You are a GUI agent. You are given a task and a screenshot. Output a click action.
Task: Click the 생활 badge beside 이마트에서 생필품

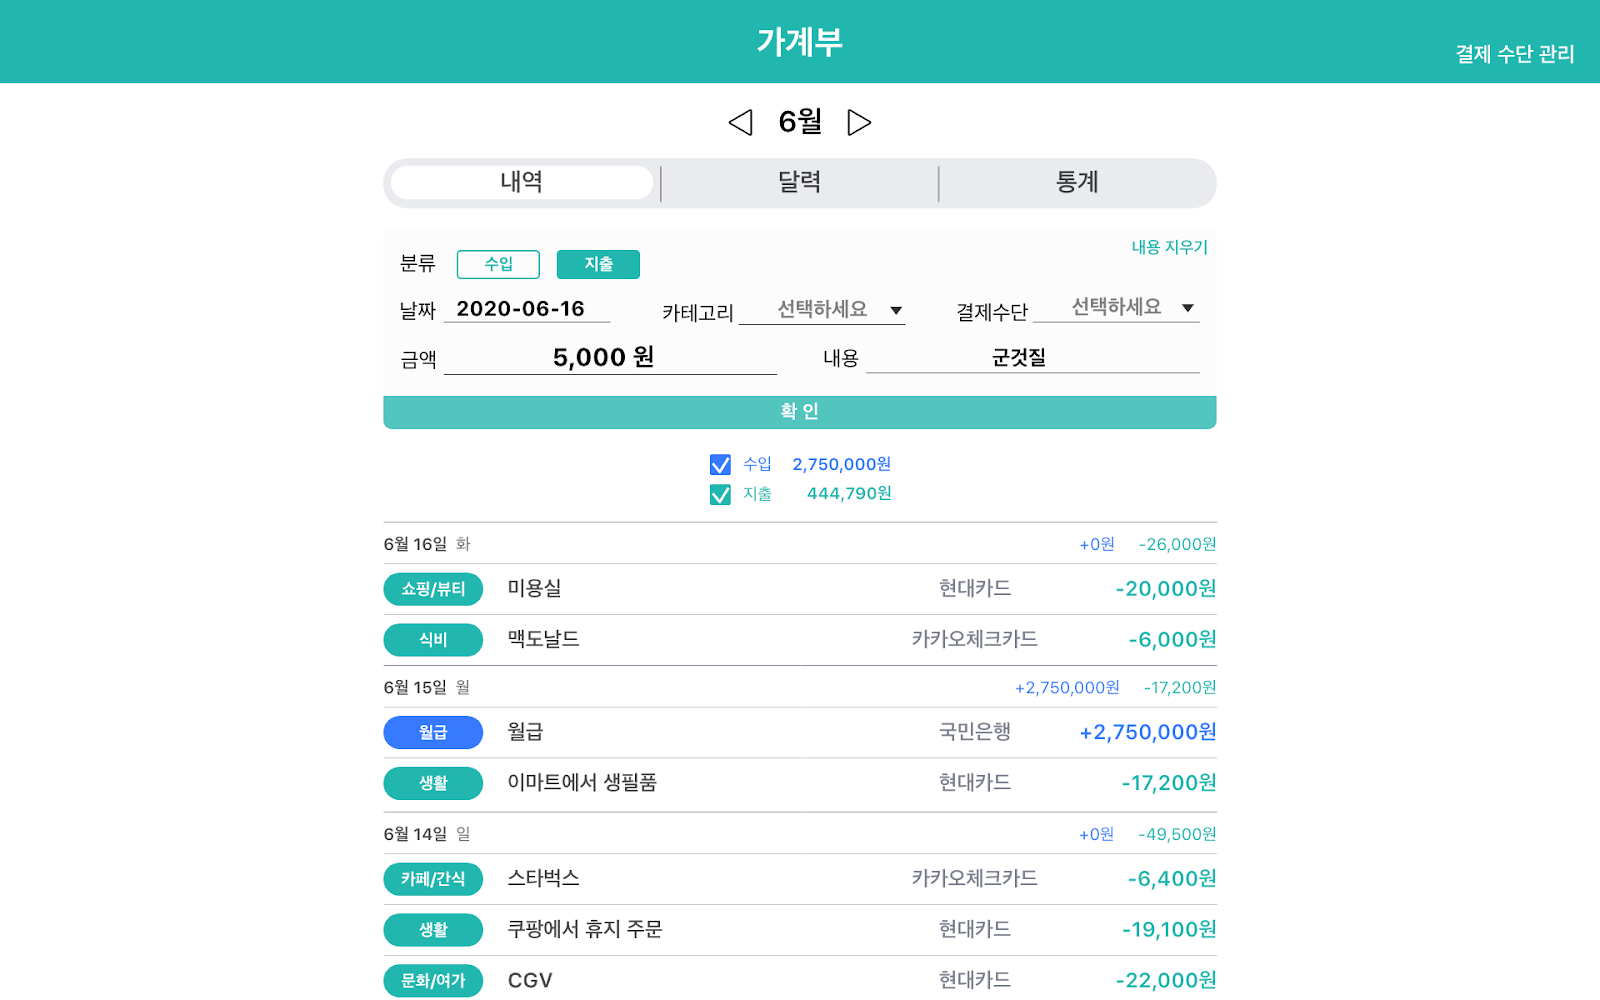click(x=433, y=783)
